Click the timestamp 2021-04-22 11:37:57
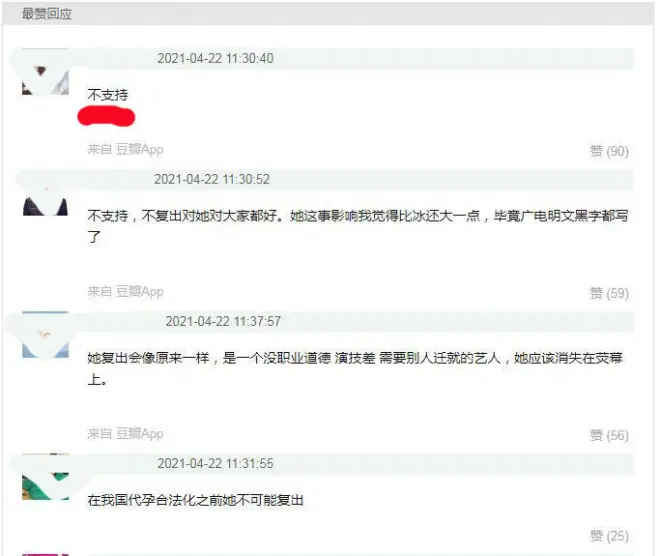The height and width of the screenshot is (556, 660). 223,322
